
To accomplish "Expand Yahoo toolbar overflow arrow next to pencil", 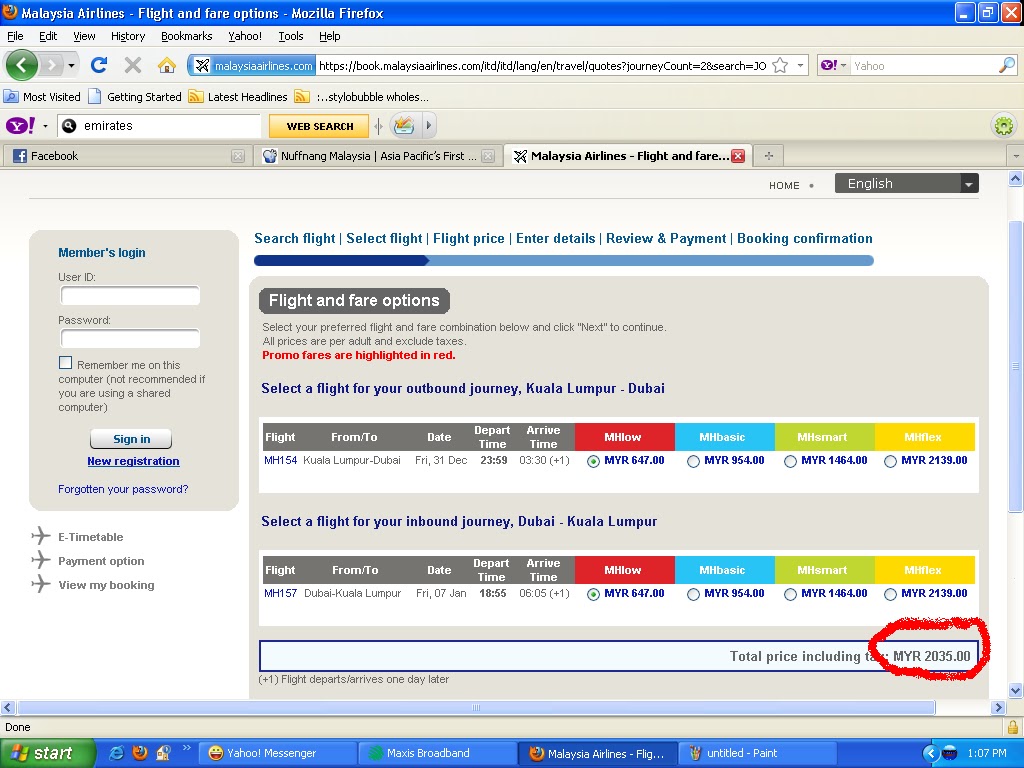I will coord(428,125).
